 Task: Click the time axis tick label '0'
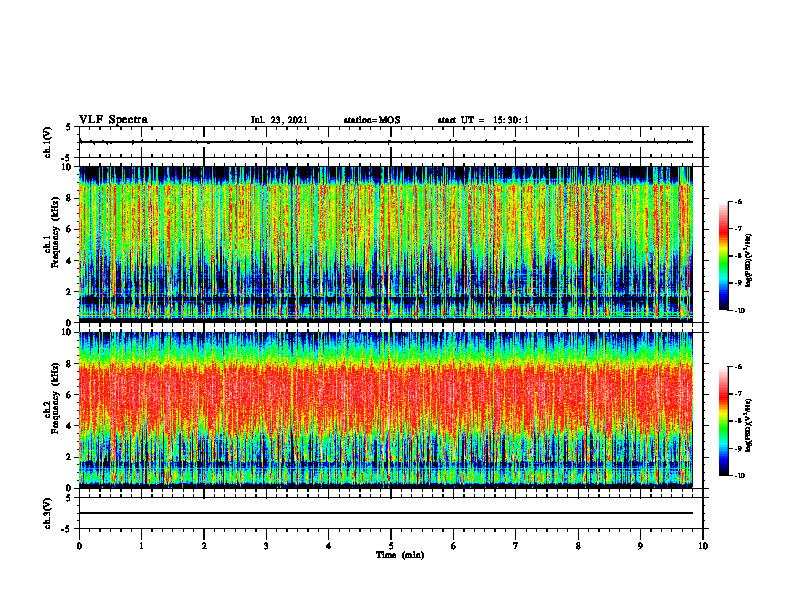(x=79, y=546)
